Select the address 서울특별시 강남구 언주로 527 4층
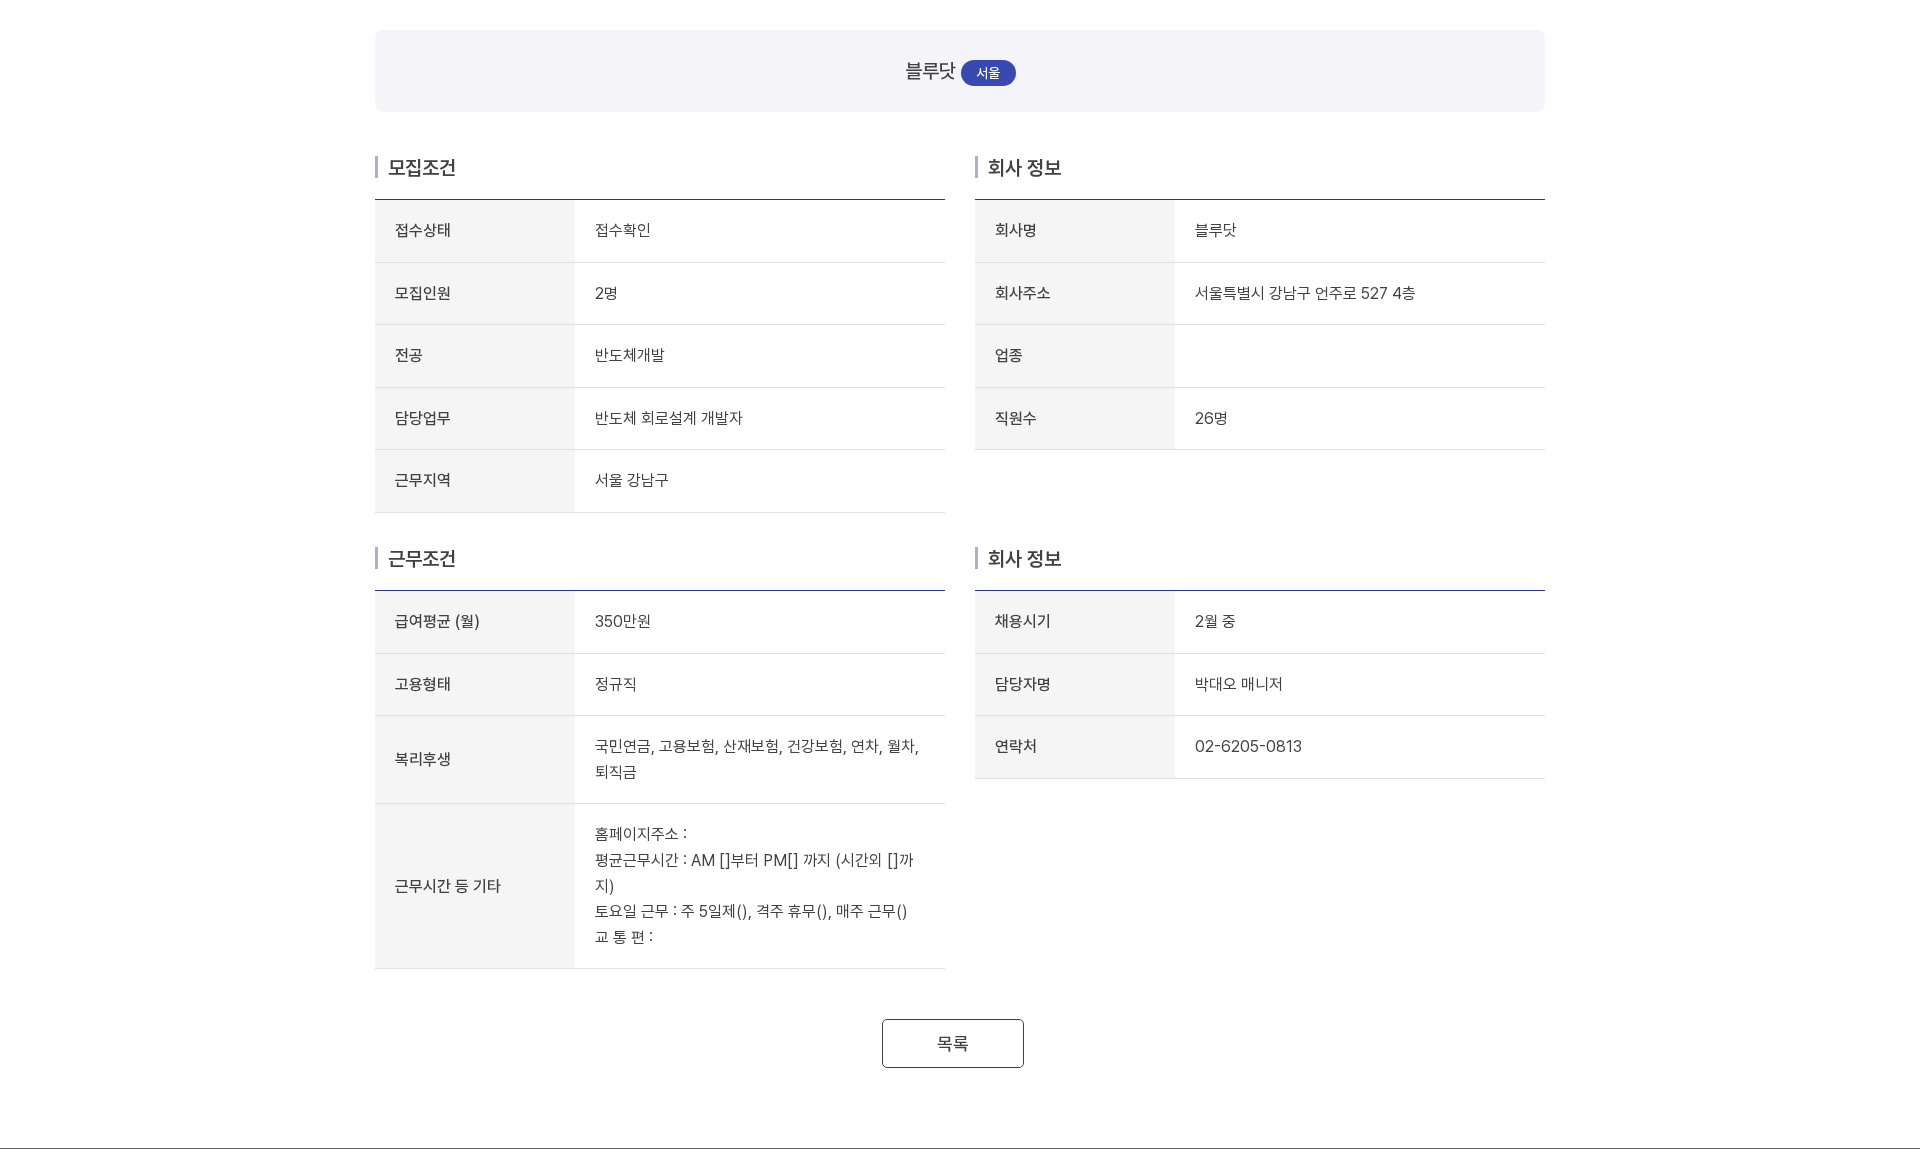Screen dimensions: 1920x1149 [1305, 293]
